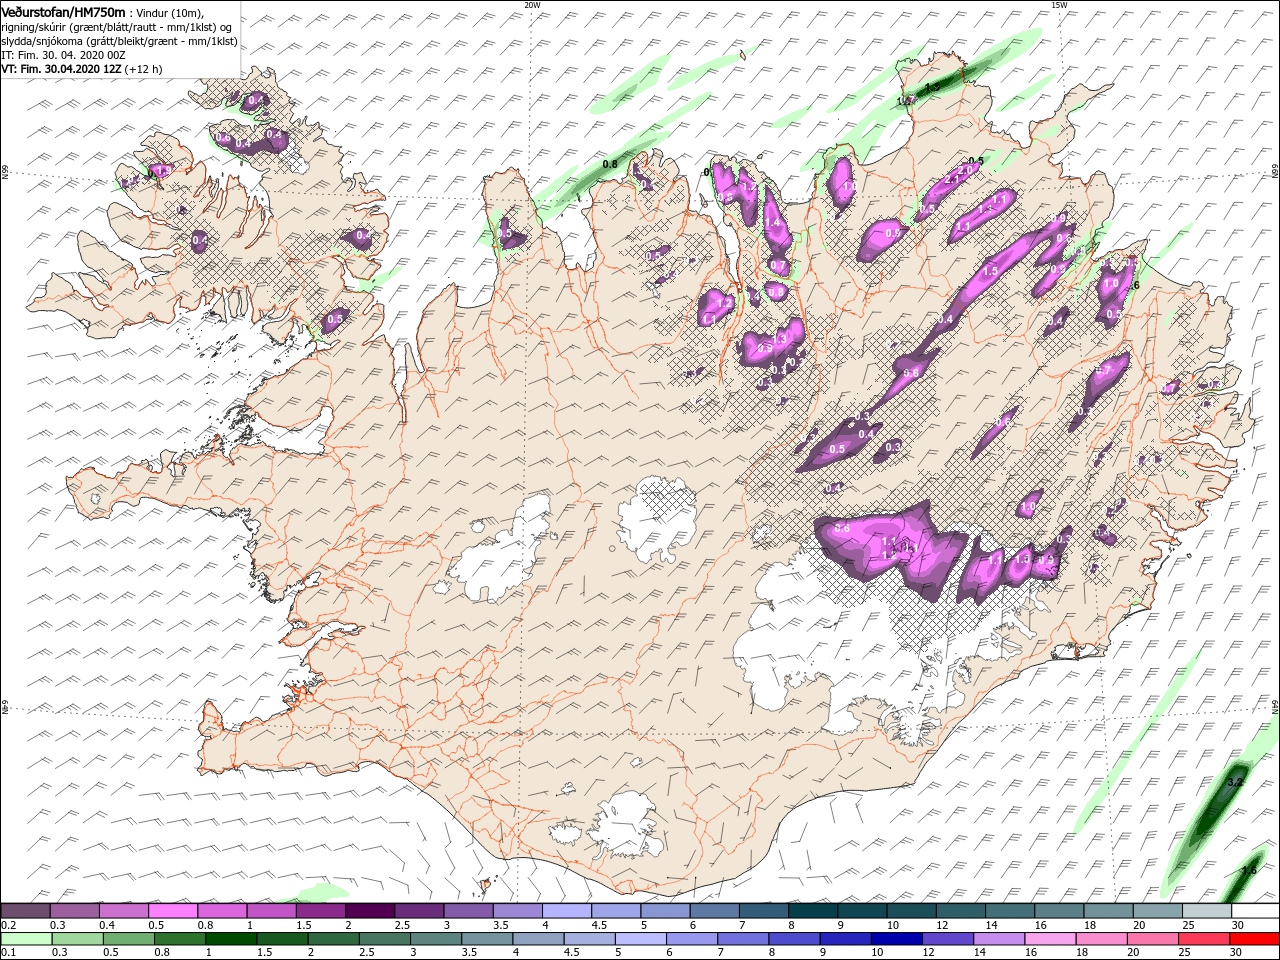Select the grey-teal swatch at 3 in the lower scale
Image resolution: width=1280 pixels, height=960 pixels.
click(435, 938)
